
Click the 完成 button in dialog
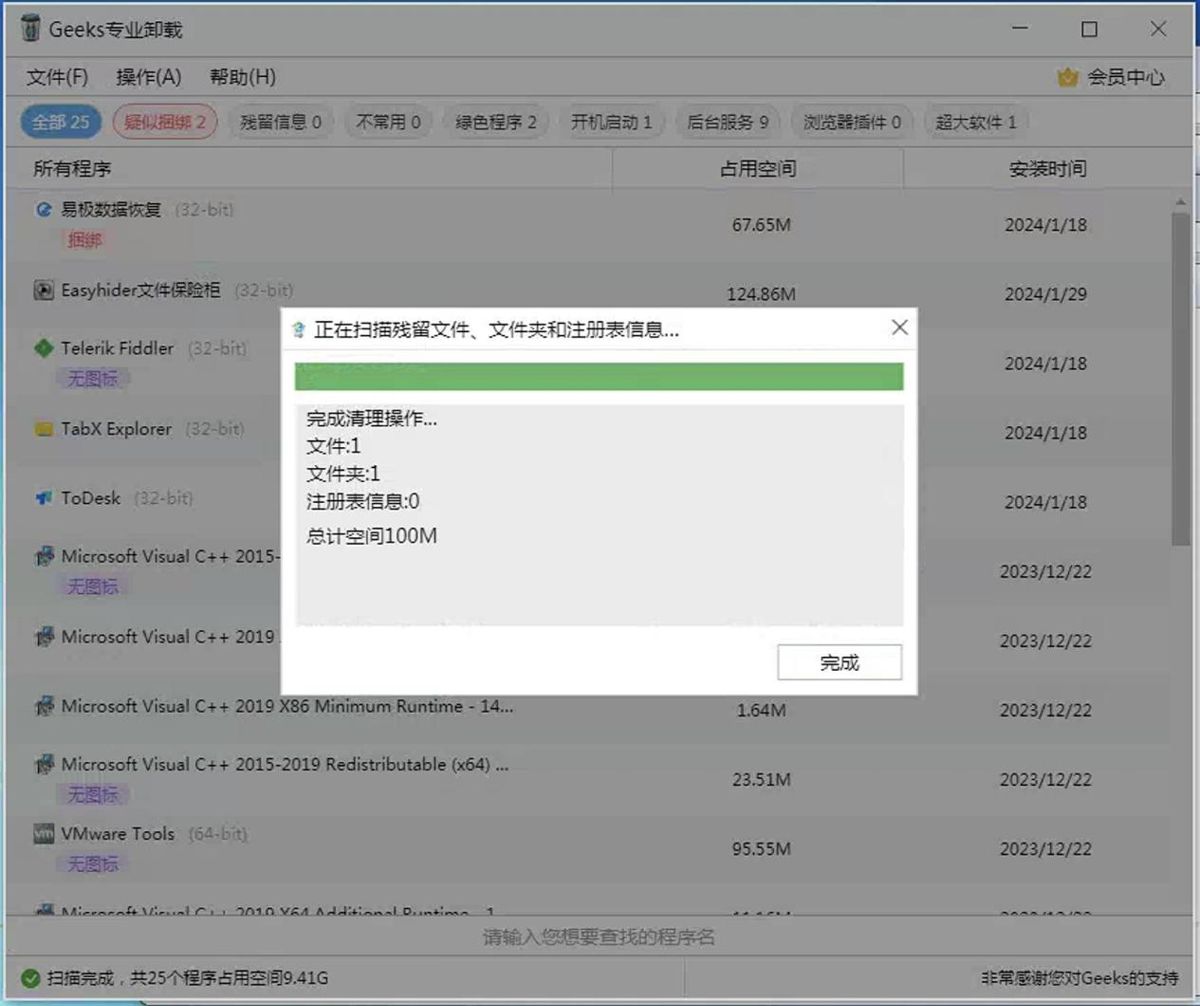point(839,662)
